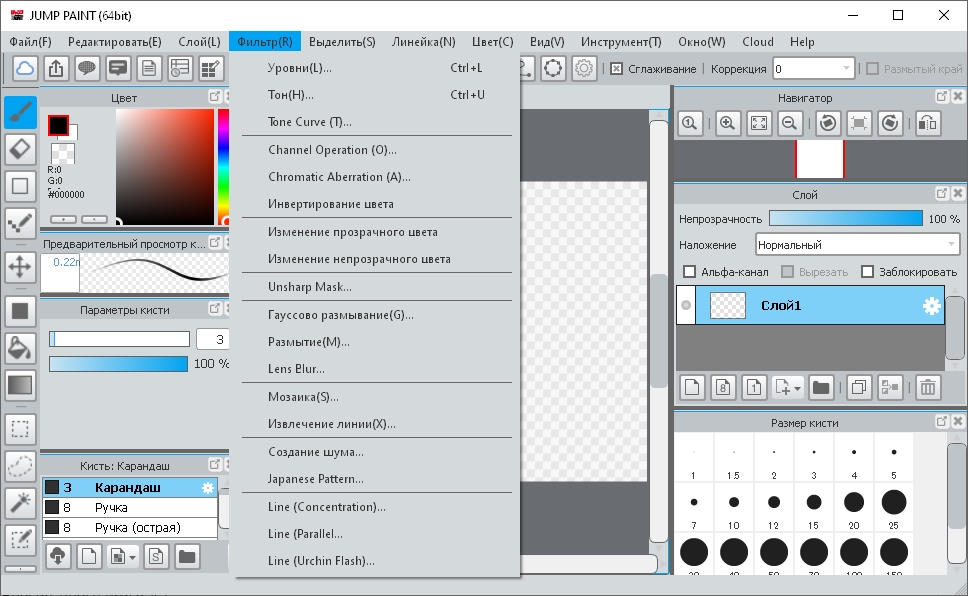Select the Magic Wand tool
The height and width of the screenshot is (596, 968).
pos(20,503)
